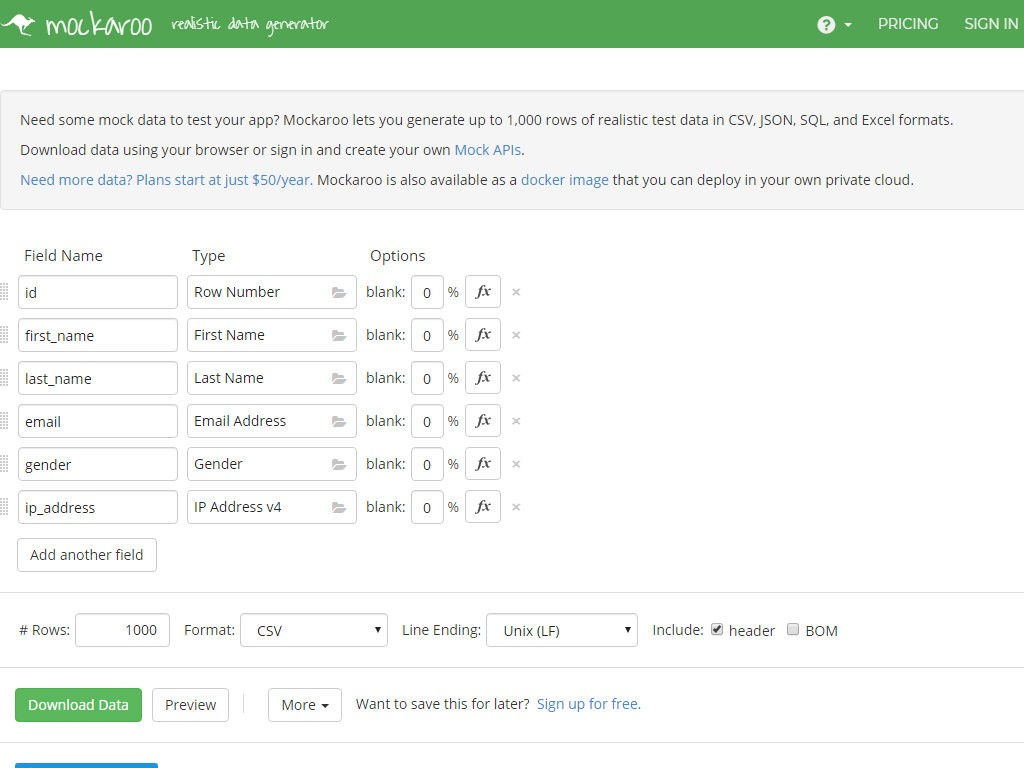Click the # Rows input showing 1000

click(122, 630)
